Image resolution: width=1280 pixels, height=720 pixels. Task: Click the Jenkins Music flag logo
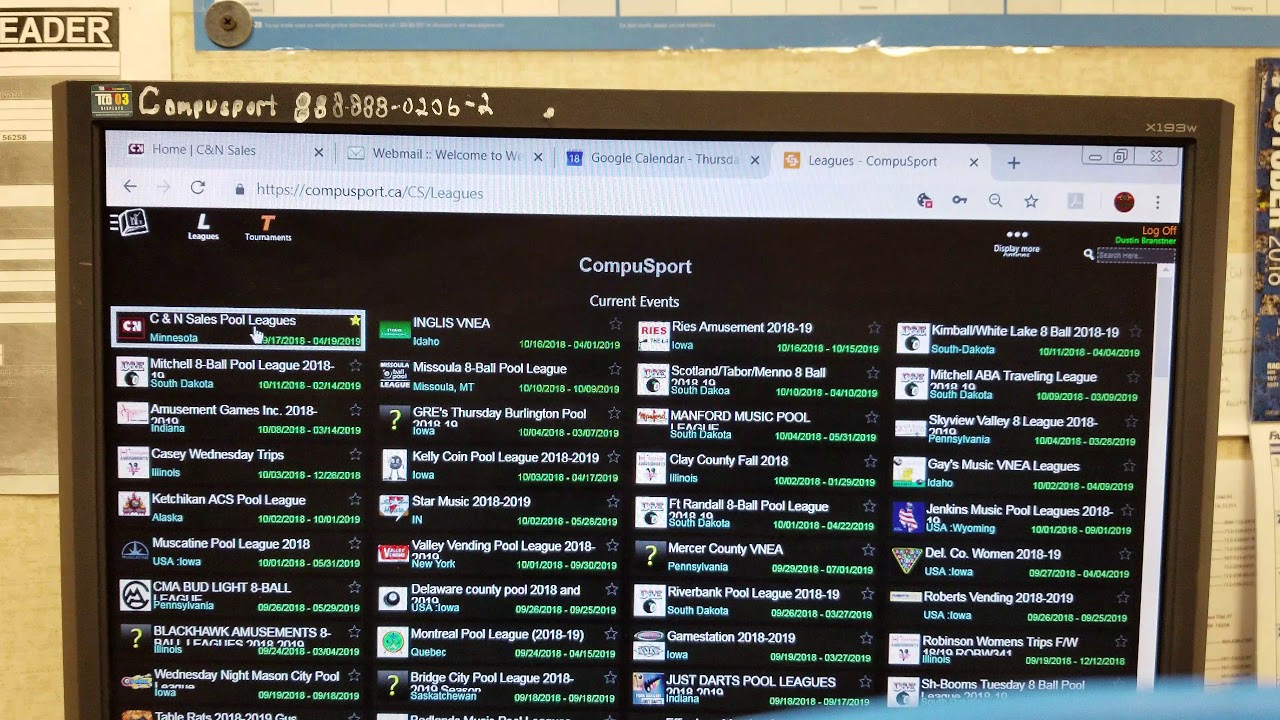tap(907, 517)
